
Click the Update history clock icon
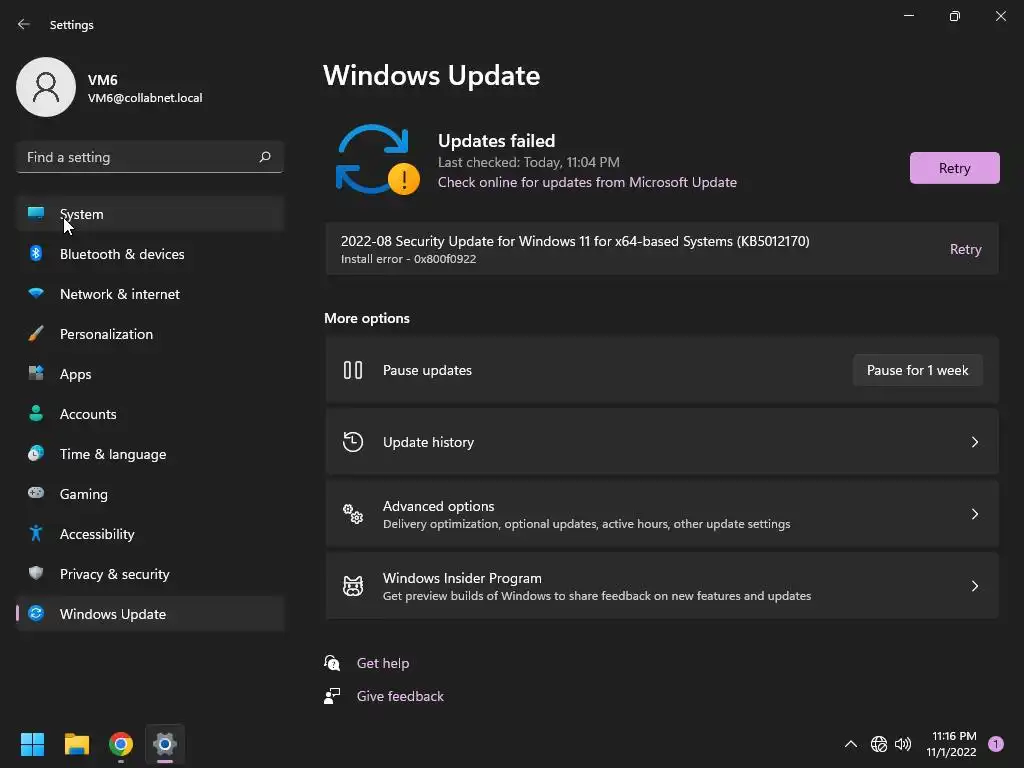point(353,442)
